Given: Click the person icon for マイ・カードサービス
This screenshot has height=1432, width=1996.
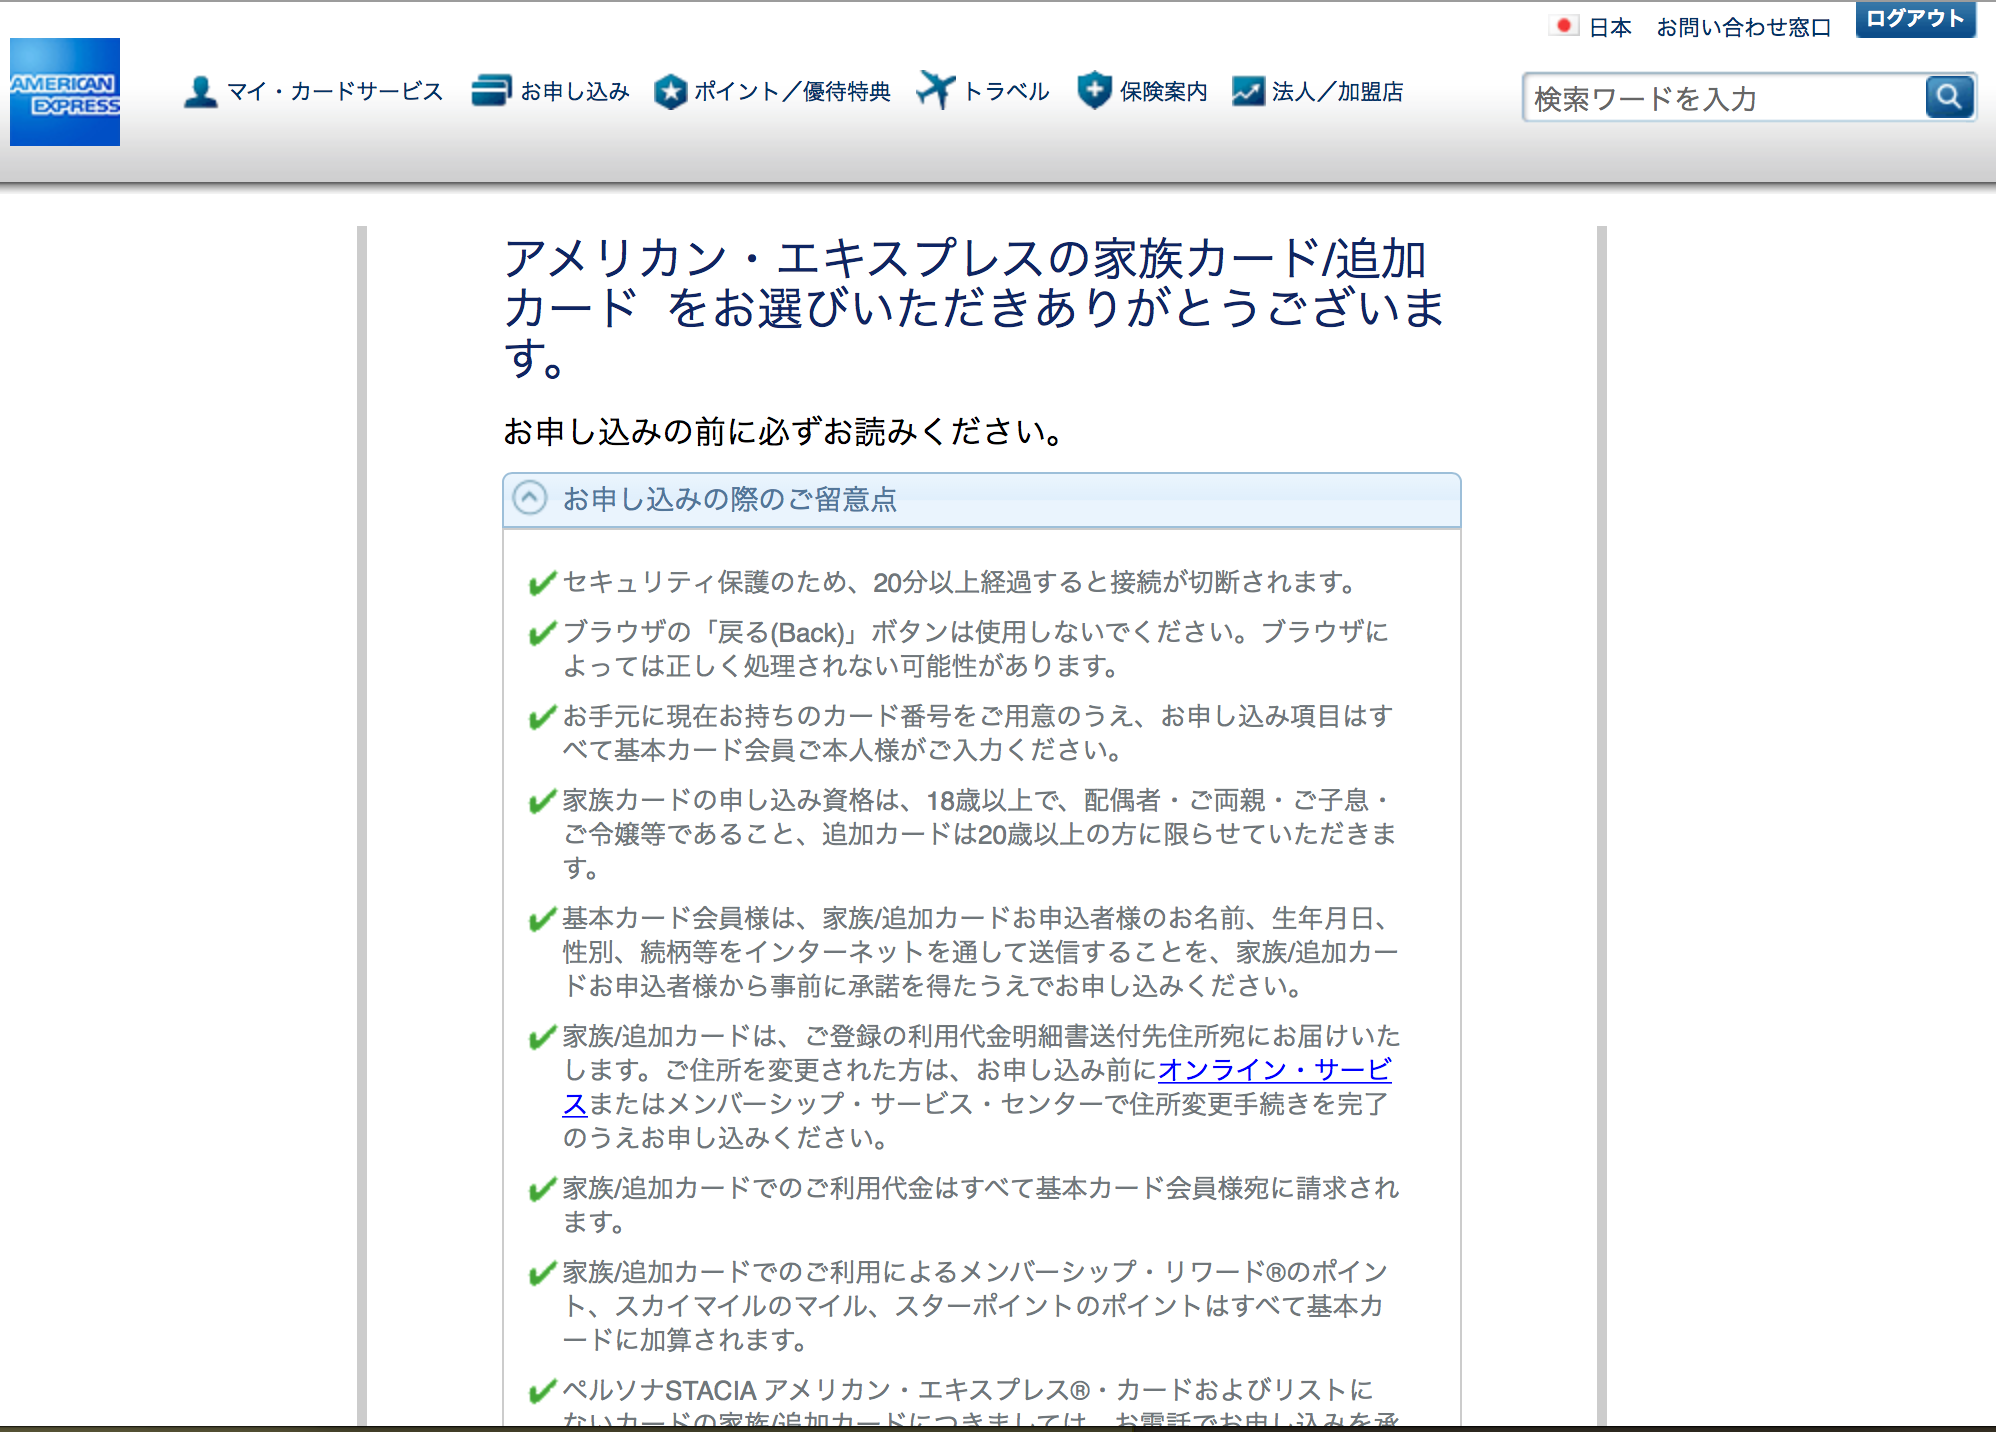Looking at the screenshot, I should coord(200,92).
